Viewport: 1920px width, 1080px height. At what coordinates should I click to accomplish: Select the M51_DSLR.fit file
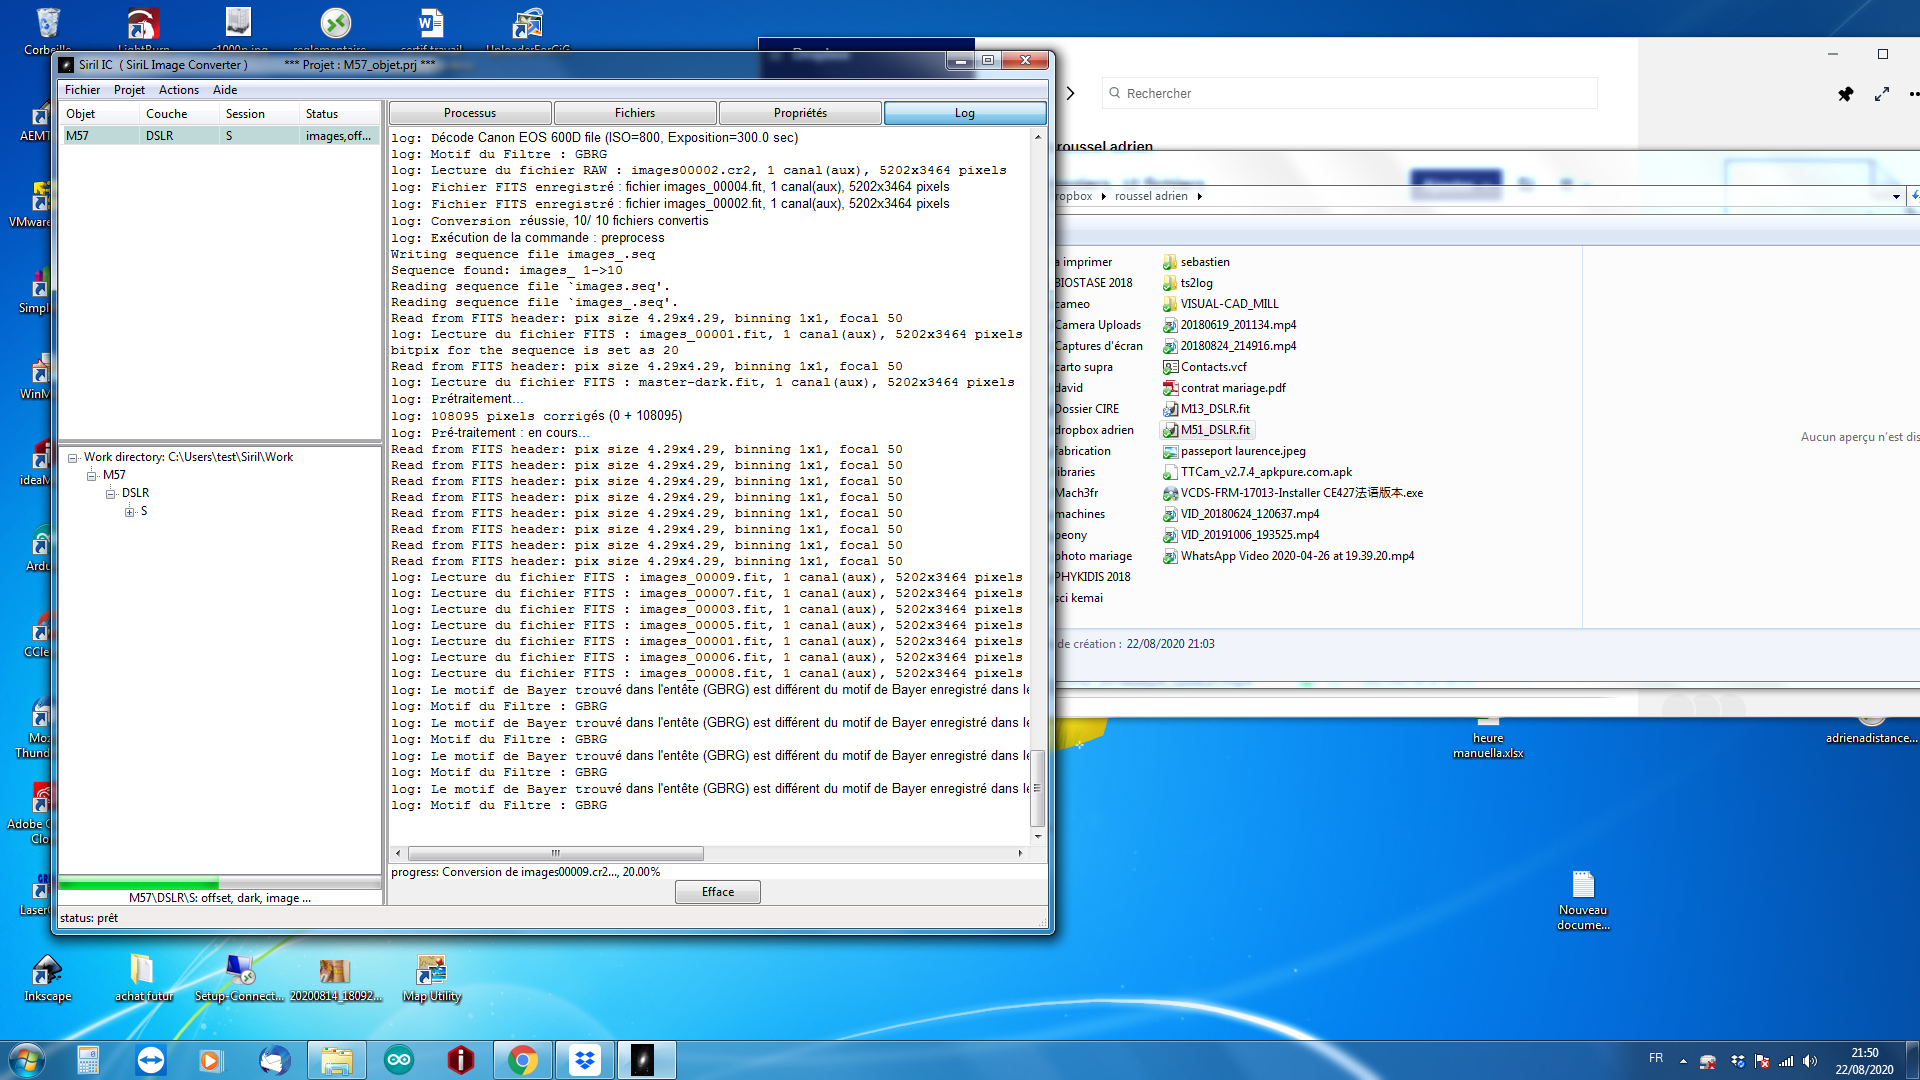click(x=1214, y=430)
